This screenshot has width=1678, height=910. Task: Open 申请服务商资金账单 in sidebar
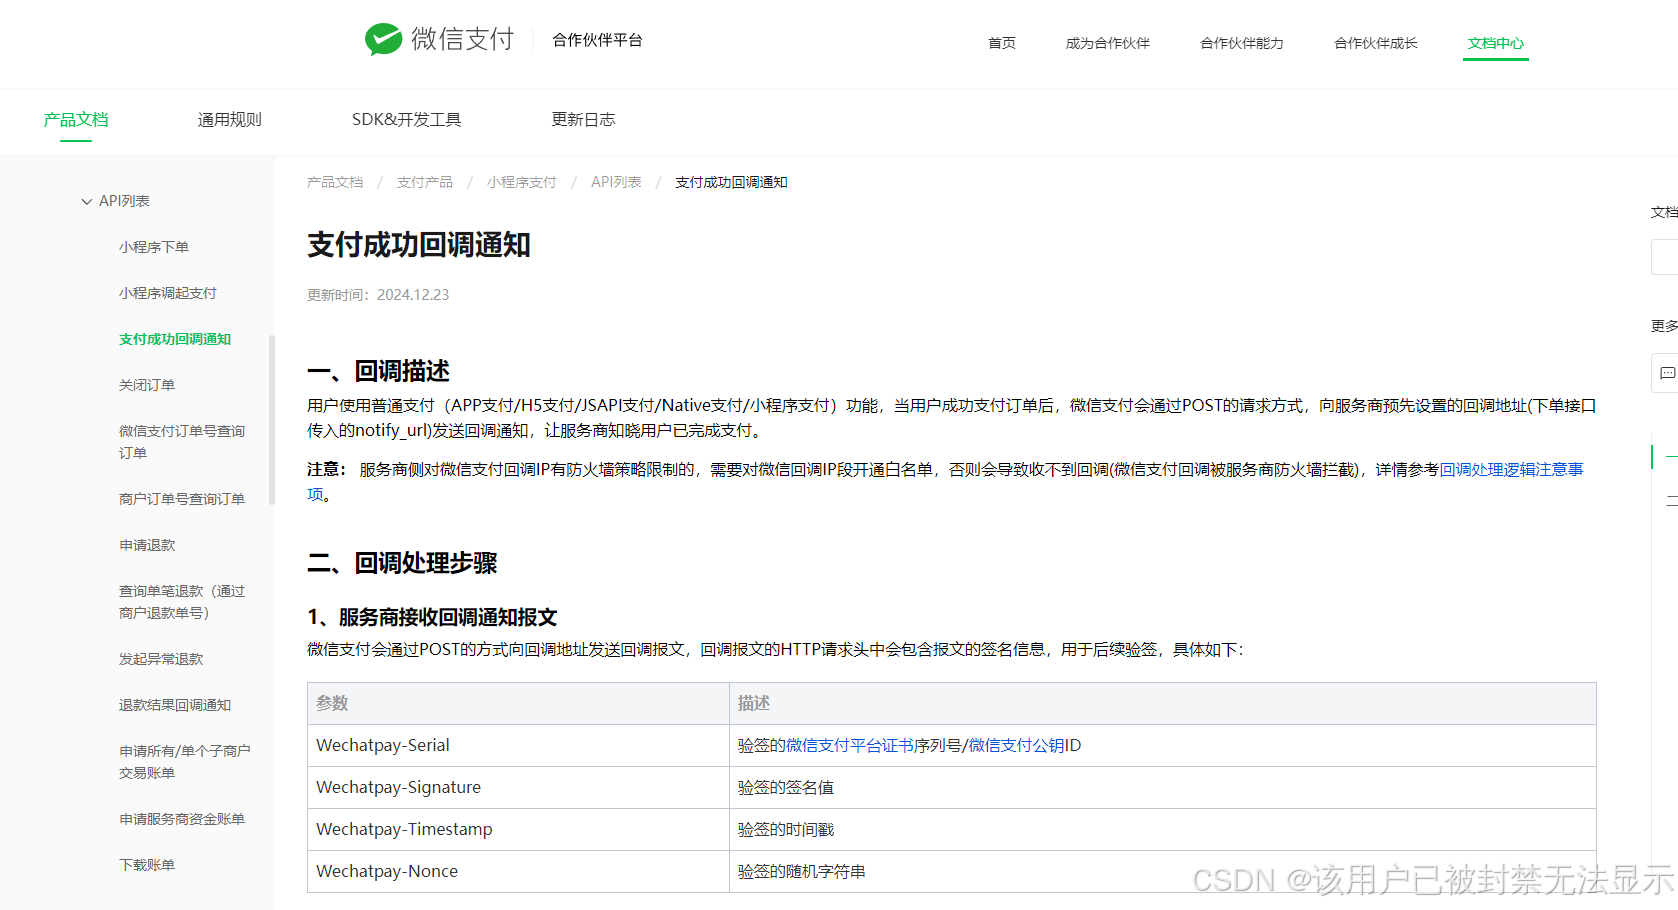pyautogui.click(x=182, y=819)
